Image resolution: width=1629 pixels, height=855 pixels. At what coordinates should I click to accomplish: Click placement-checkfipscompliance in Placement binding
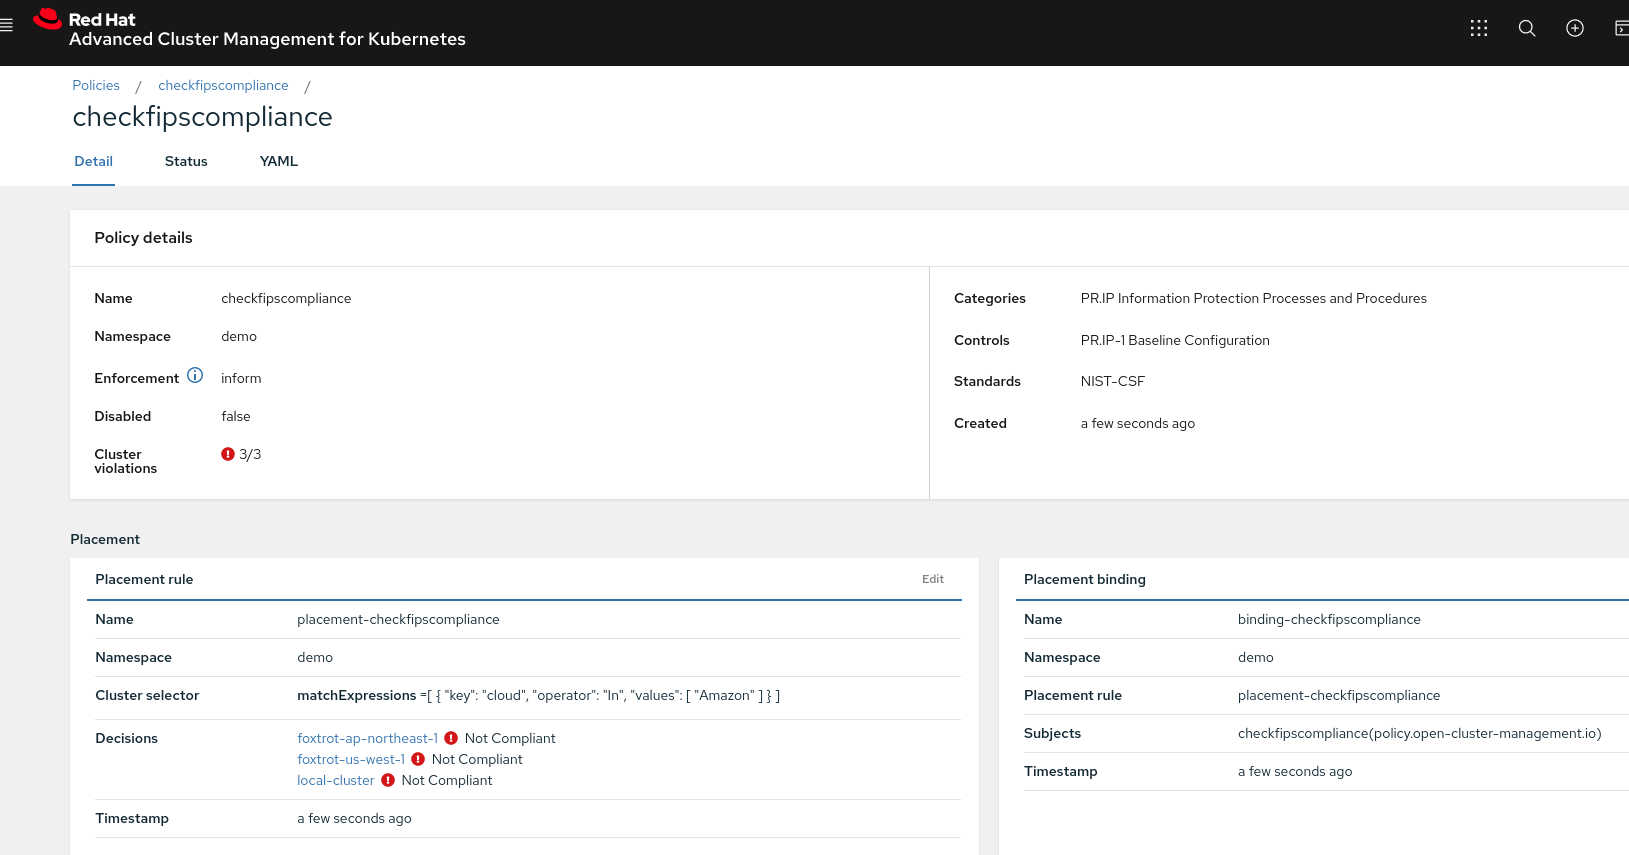[x=1339, y=695]
